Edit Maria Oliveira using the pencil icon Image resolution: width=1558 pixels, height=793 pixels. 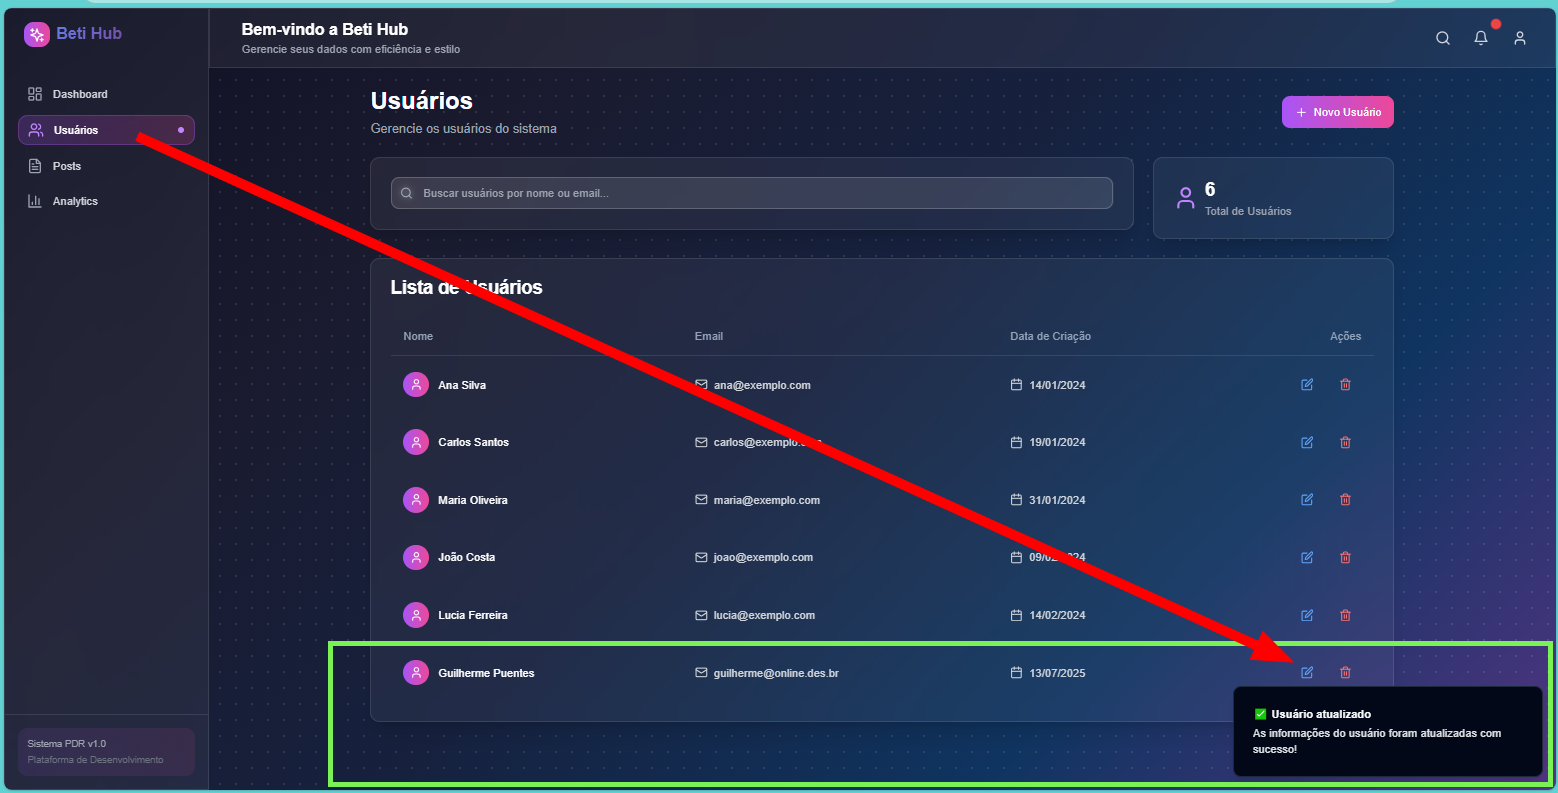(x=1307, y=499)
